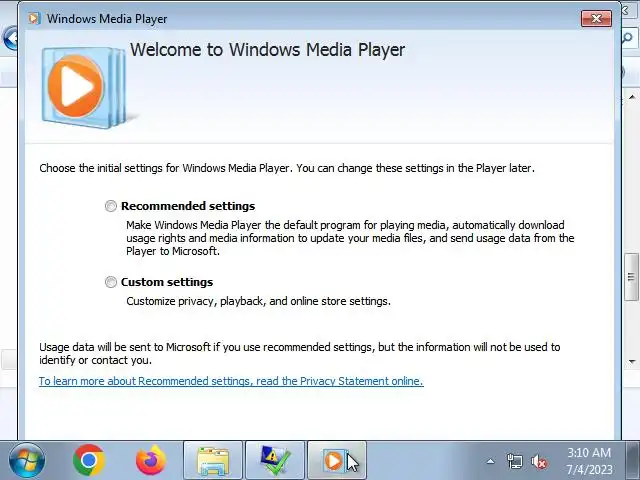
Task: Open Windows Explorer folder taskbar icon
Action: coord(213,460)
